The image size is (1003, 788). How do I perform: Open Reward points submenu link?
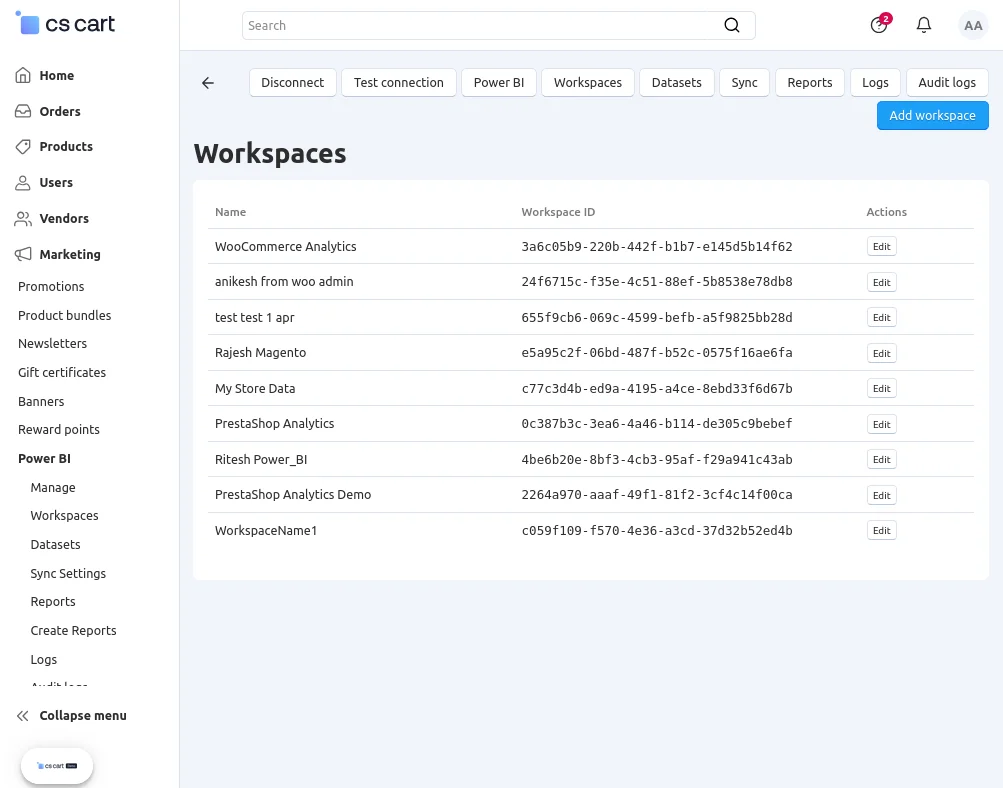[59, 430]
